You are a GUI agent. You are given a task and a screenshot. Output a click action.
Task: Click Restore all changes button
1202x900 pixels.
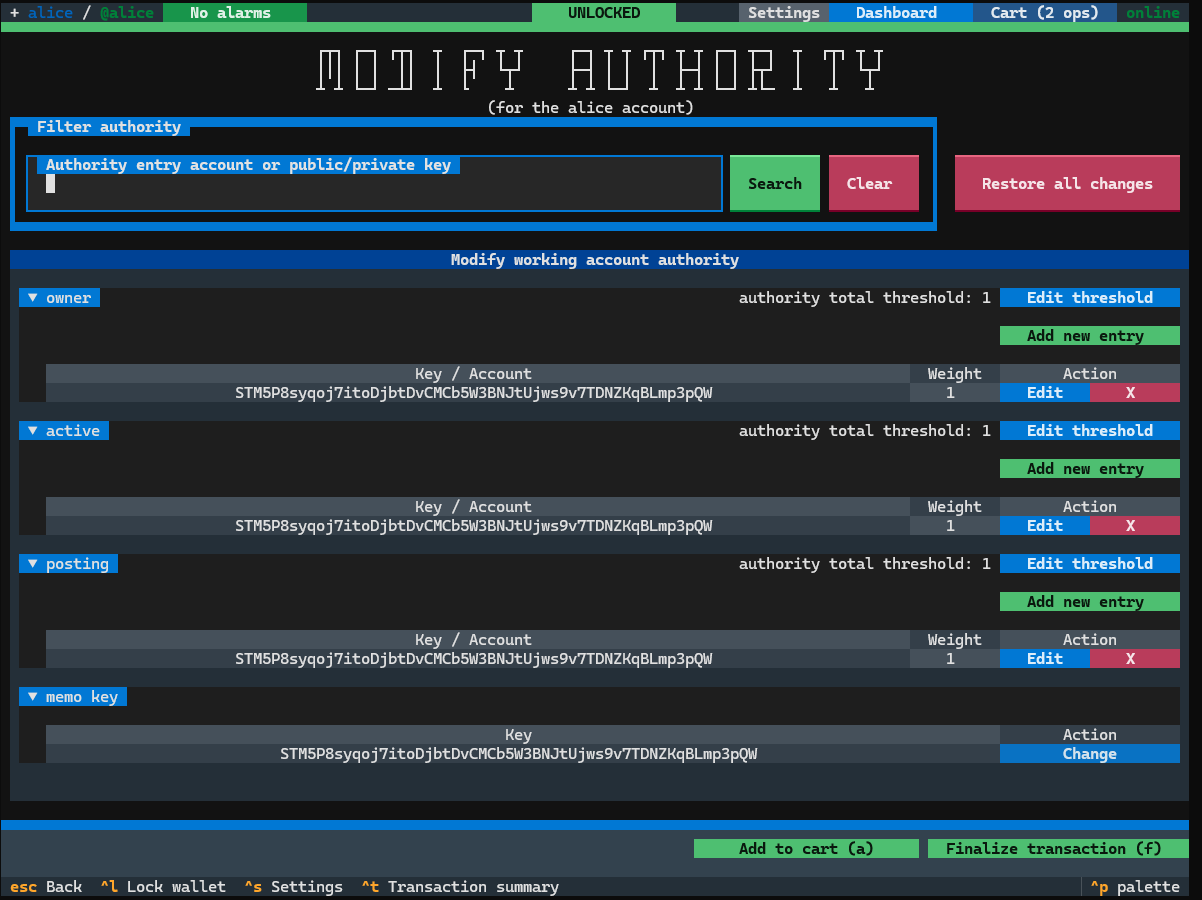tap(1067, 184)
